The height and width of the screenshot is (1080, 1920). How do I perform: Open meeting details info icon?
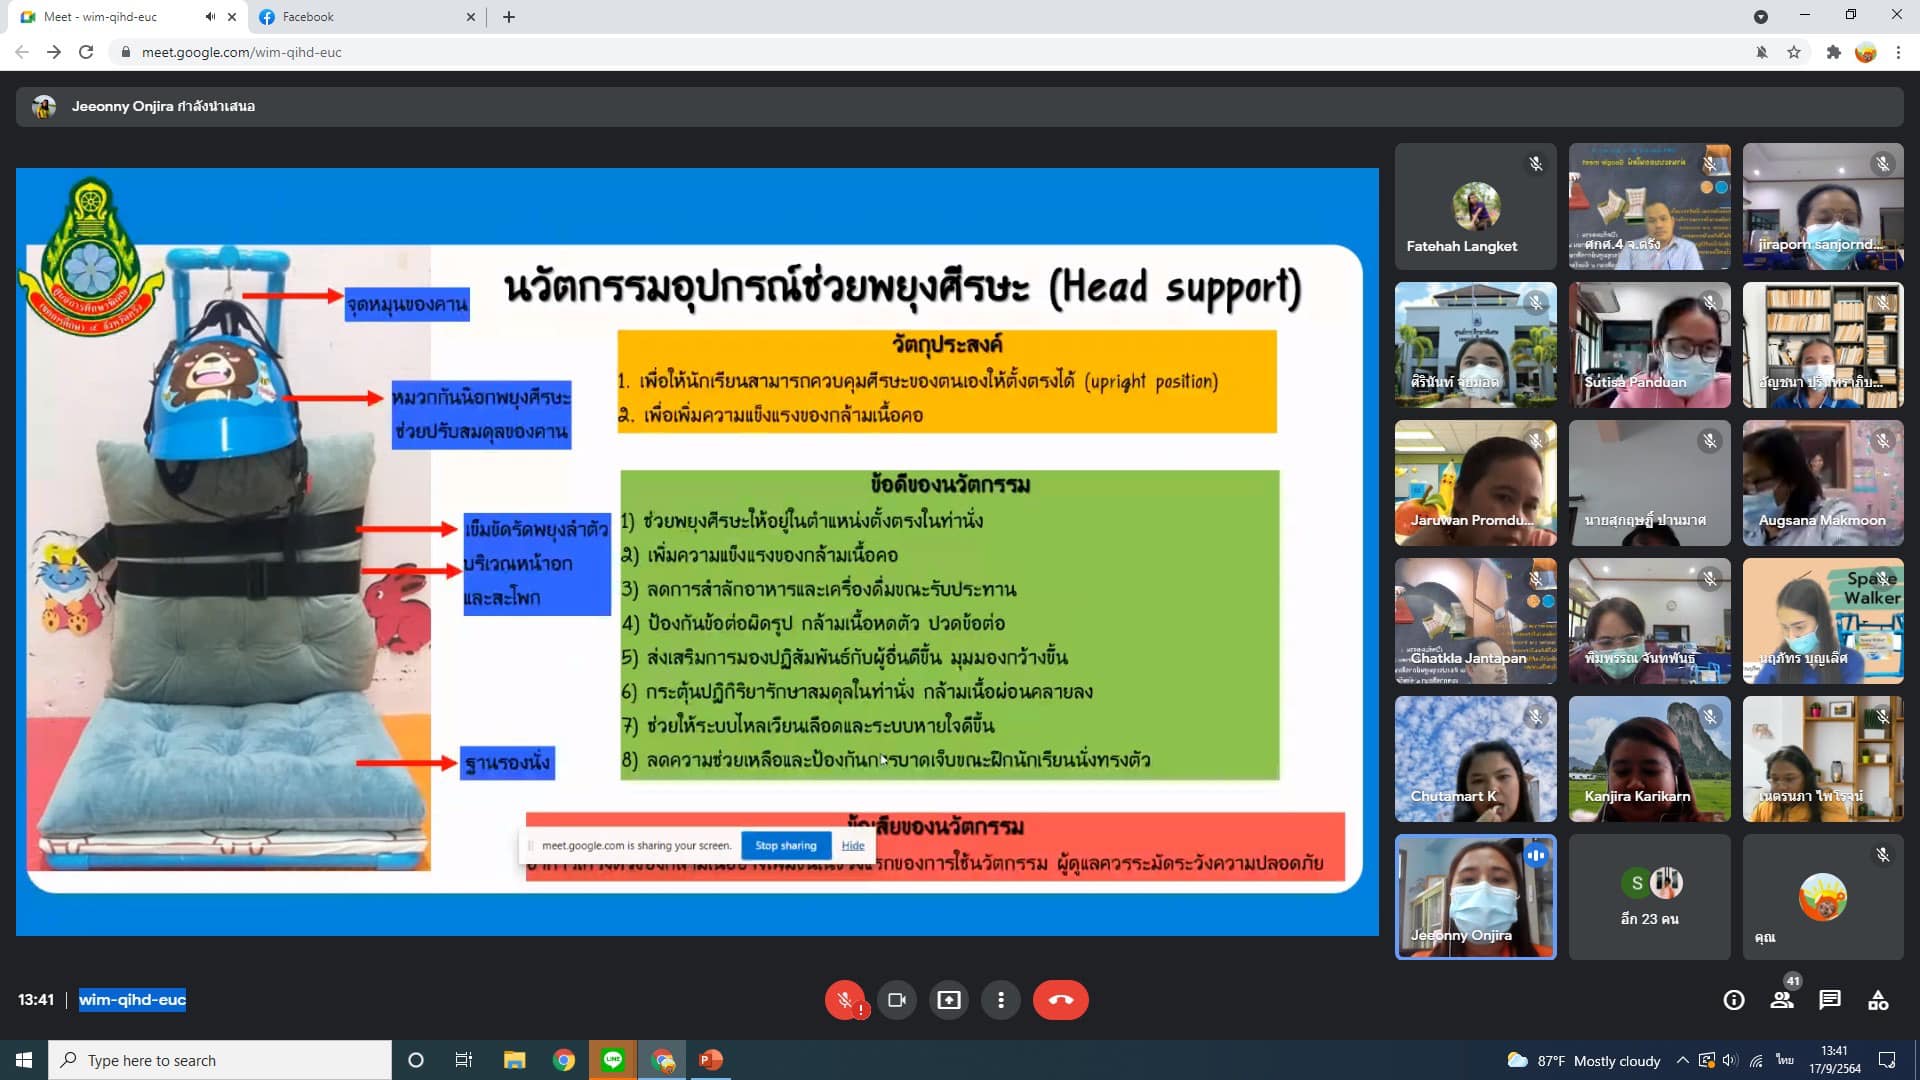pyautogui.click(x=1734, y=1000)
